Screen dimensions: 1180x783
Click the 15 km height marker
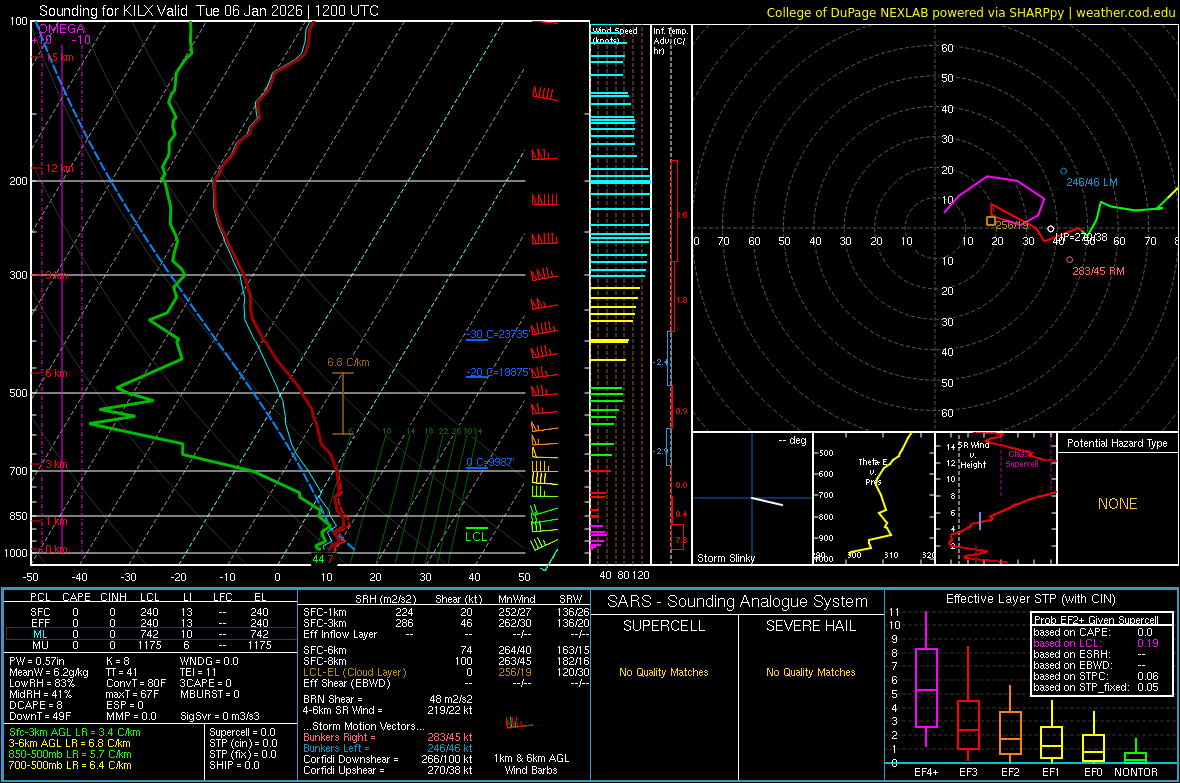click(60, 57)
